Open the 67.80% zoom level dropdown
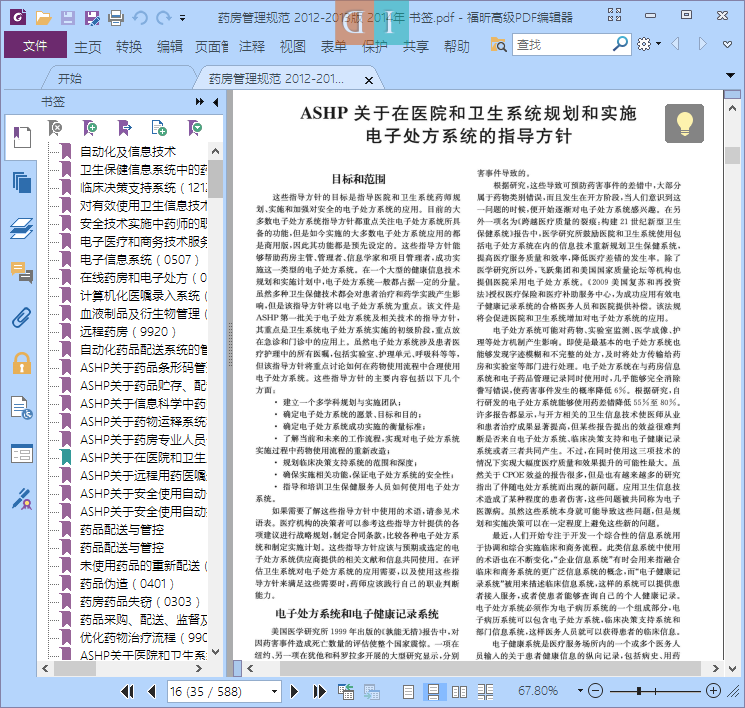 pyautogui.click(x=580, y=690)
